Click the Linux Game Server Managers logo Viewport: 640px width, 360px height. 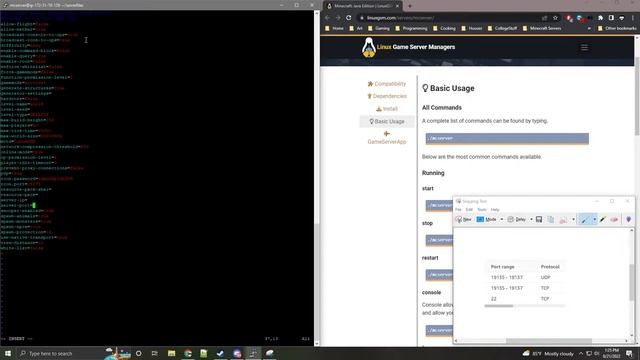click(408, 47)
